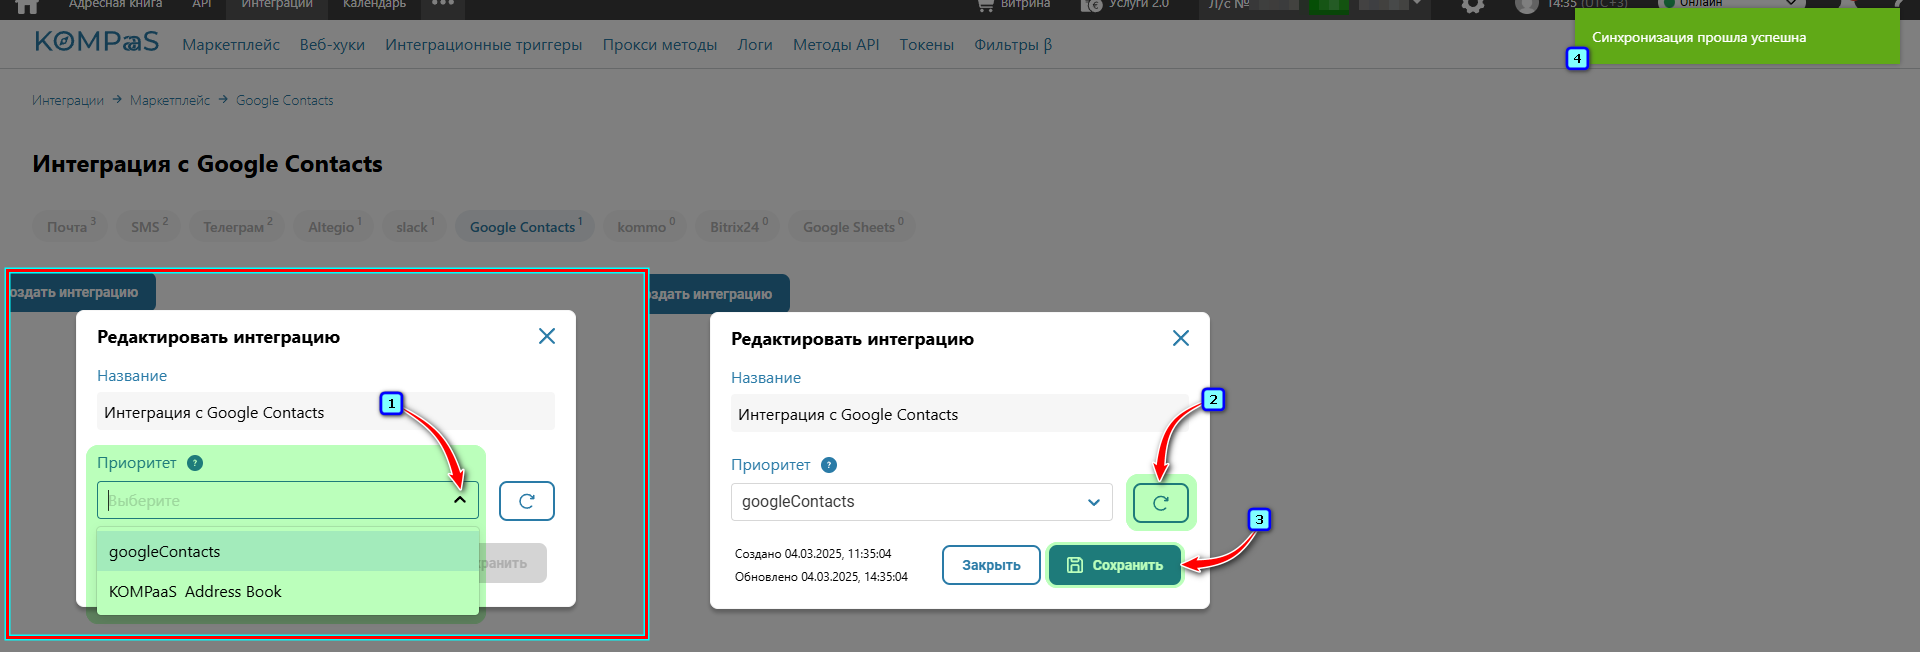Screen dimensions: 1920x652
Task: Open the kommo integrations tab
Action: (645, 226)
